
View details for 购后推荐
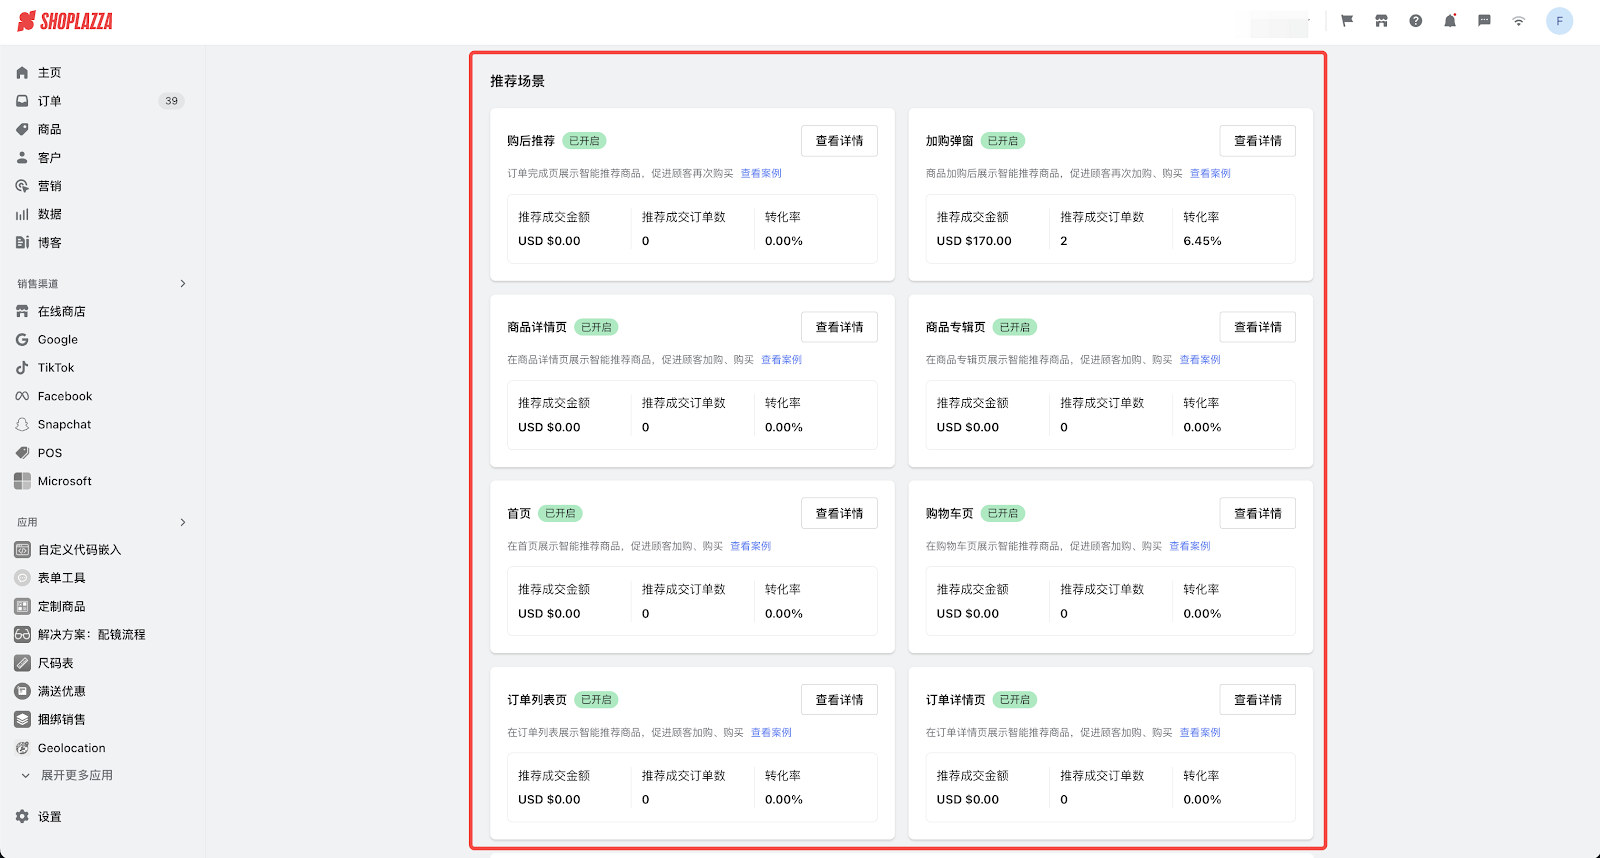point(839,141)
